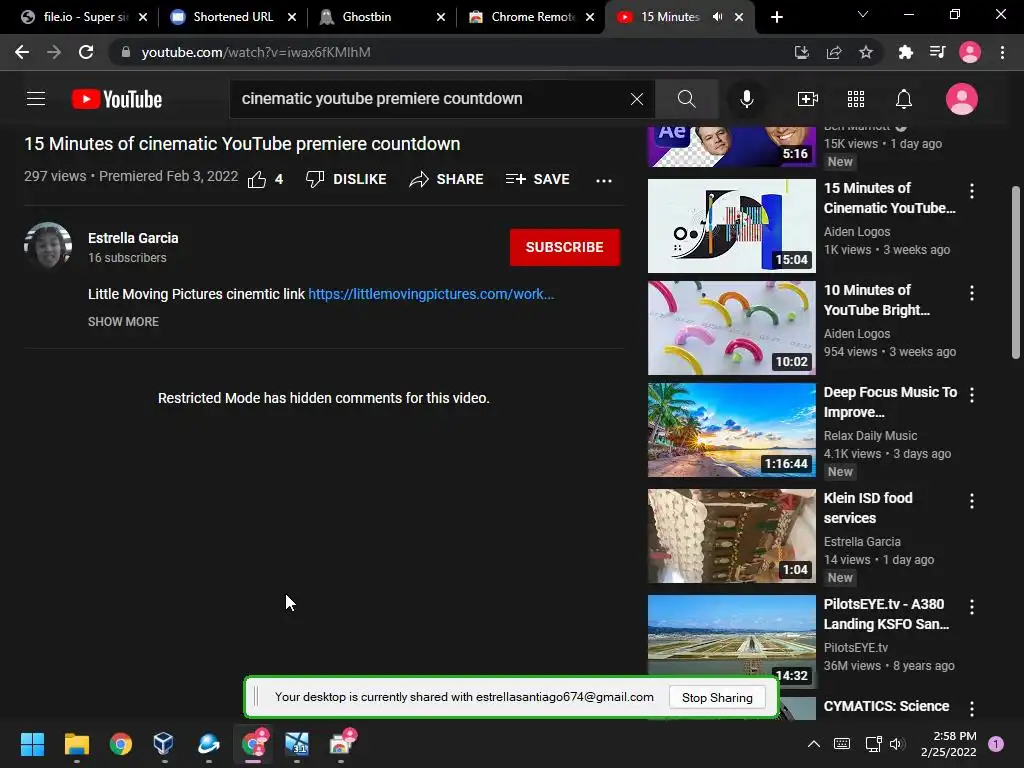Click Relax Daily Music channel name
This screenshot has width=1024, height=768.
tap(871, 436)
